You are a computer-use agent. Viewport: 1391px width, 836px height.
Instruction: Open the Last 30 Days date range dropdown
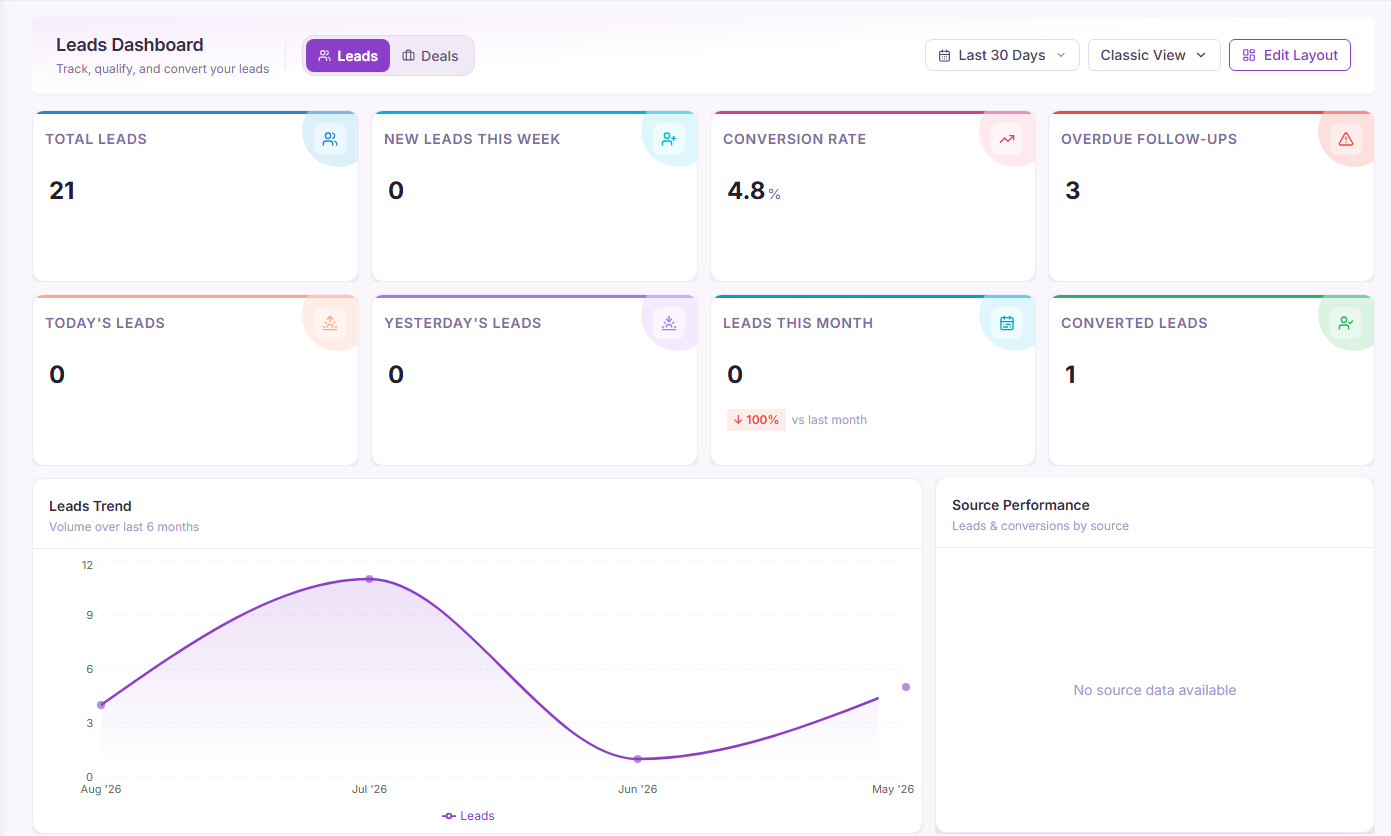1002,55
